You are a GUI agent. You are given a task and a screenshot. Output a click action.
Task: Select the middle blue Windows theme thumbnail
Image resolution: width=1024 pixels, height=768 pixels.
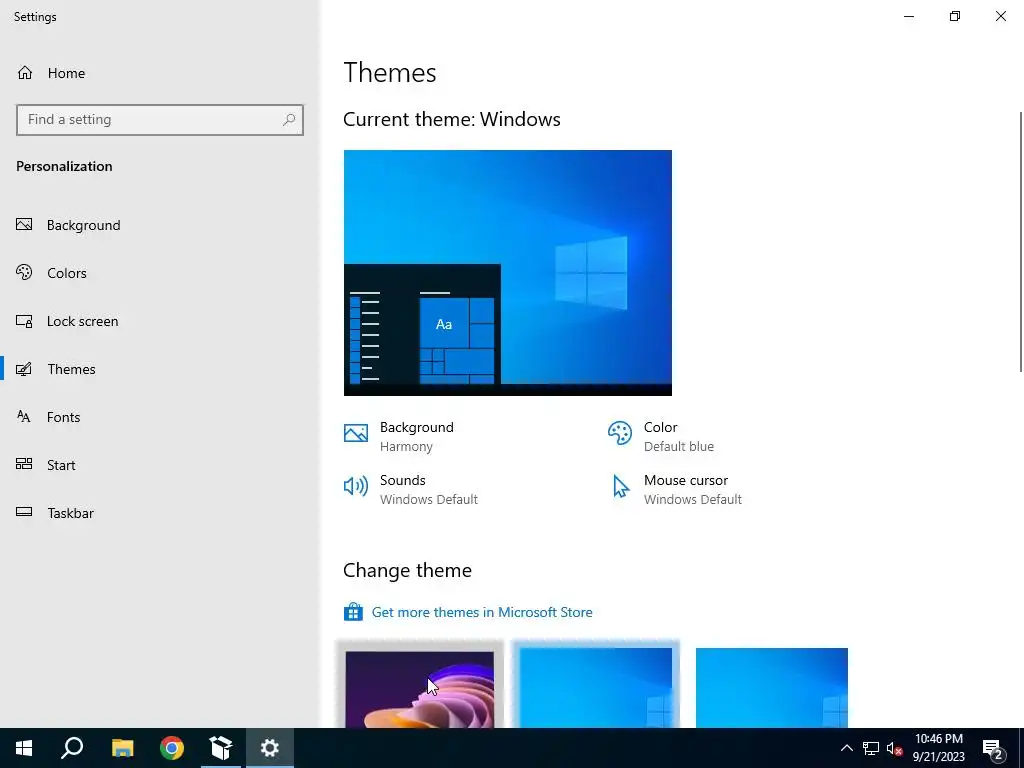tap(596, 688)
